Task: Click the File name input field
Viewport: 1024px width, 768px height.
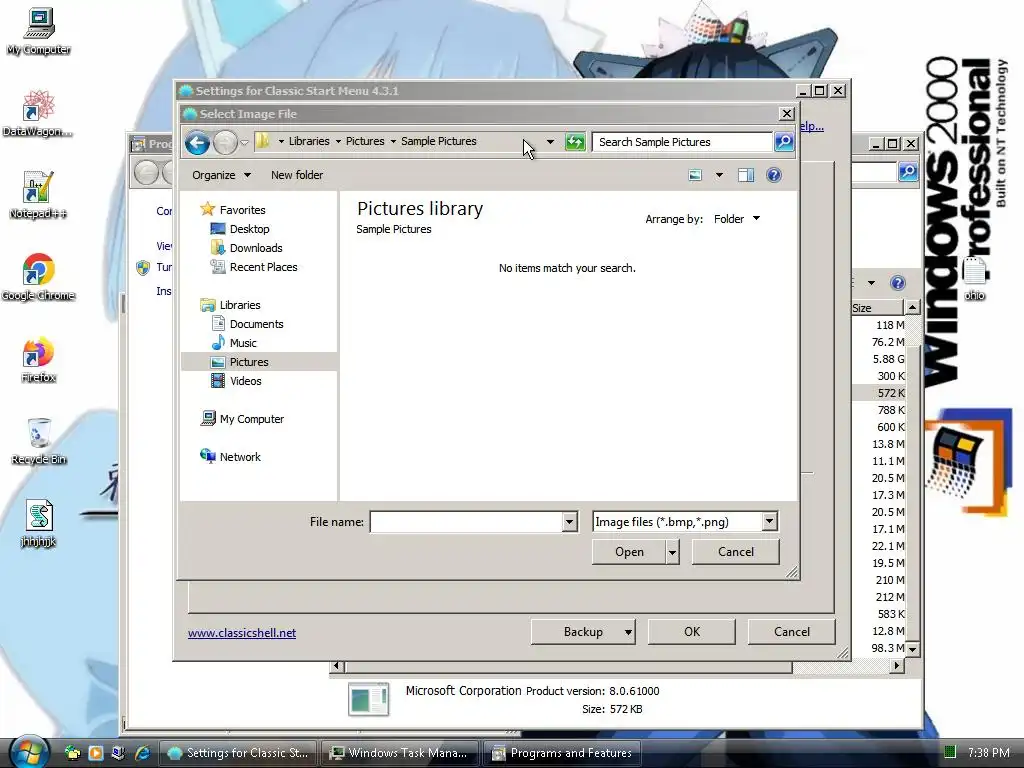Action: point(466,522)
